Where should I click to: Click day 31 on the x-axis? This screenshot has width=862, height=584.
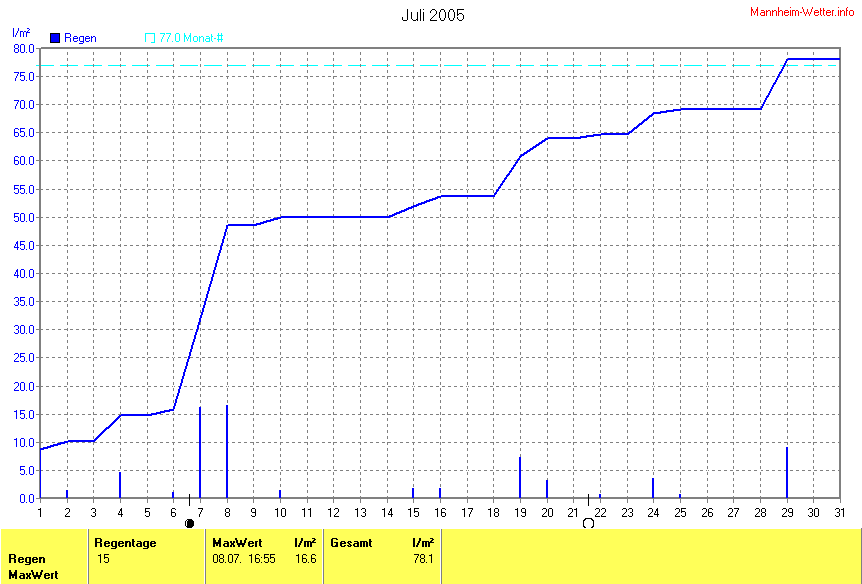[x=839, y=512]
